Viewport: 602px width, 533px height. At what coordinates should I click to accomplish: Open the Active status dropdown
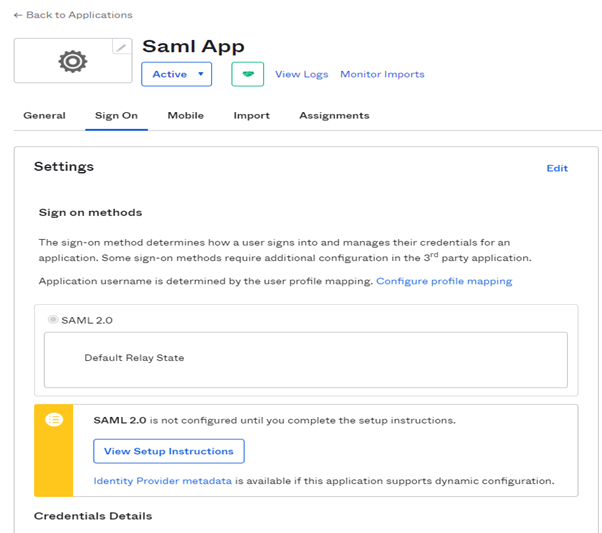pyautogui.click(x=176, y=74)
